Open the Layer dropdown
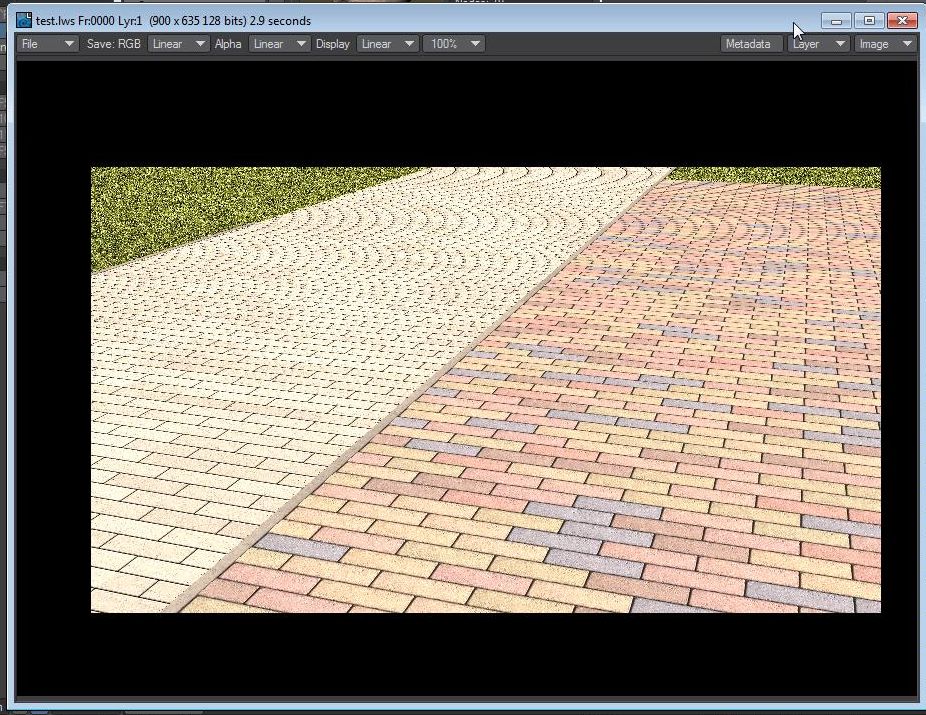926x715 pixels. (818, 44)
